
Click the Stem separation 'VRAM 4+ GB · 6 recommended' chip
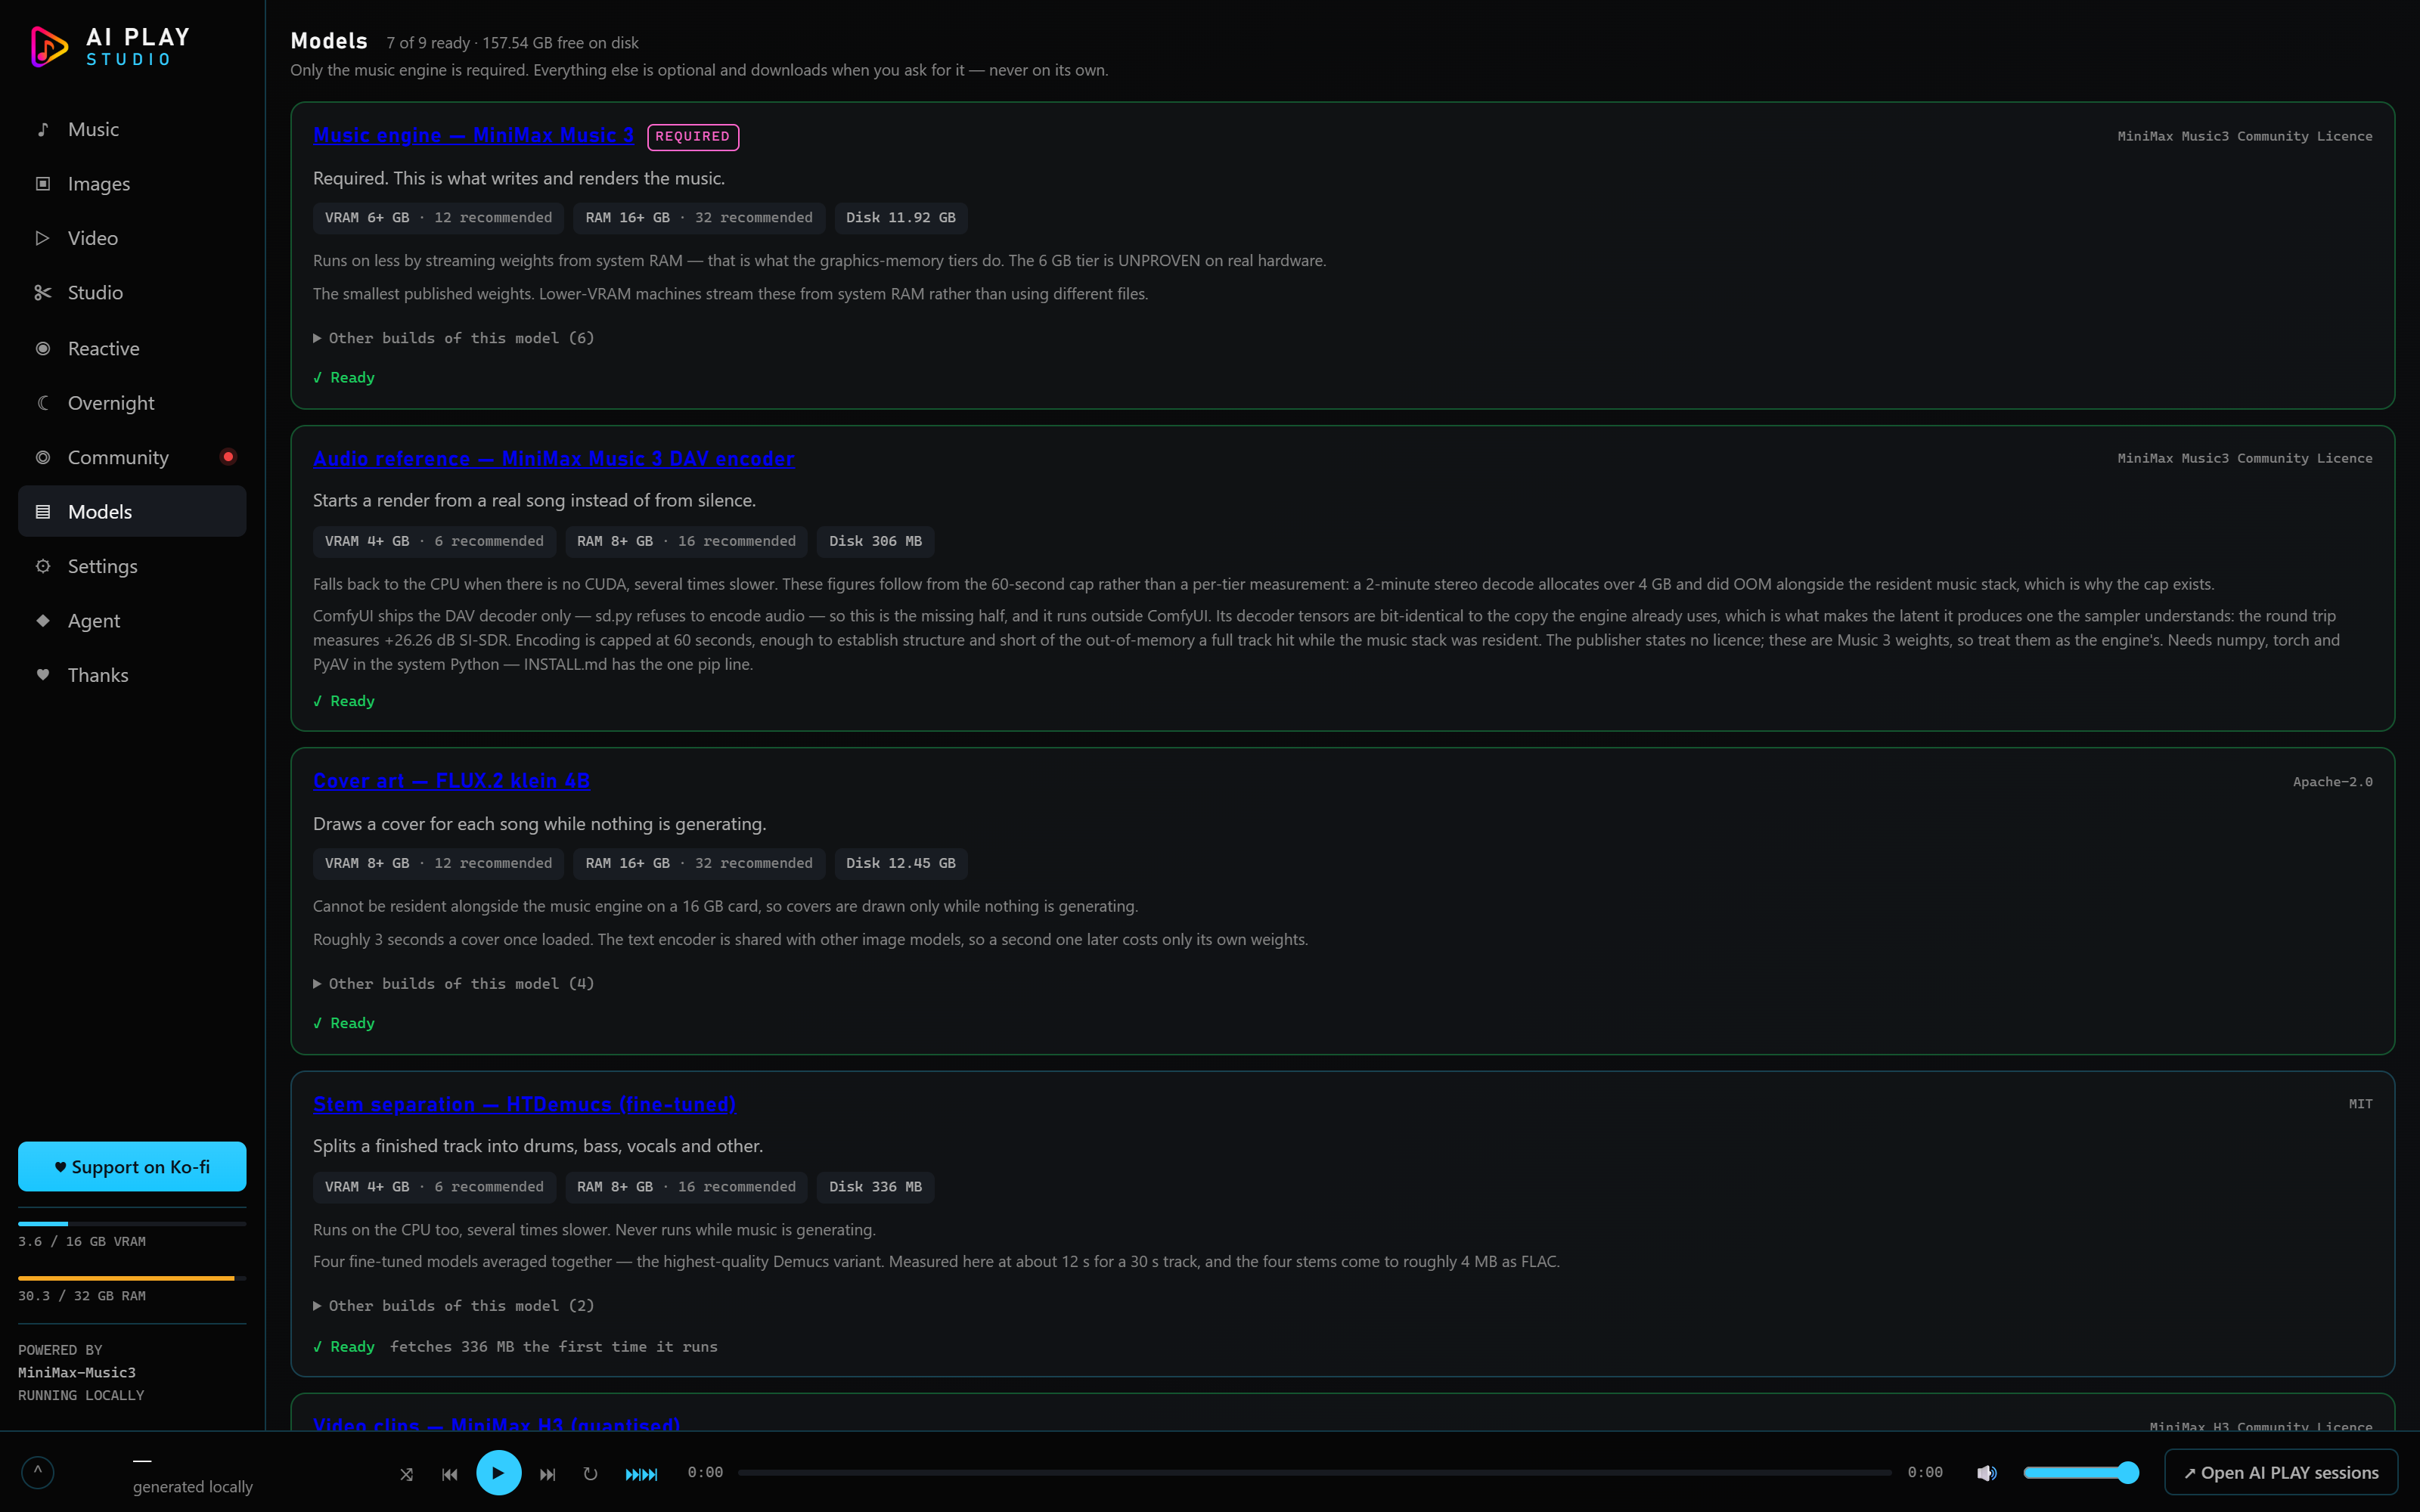click(x=434, y=1187)
